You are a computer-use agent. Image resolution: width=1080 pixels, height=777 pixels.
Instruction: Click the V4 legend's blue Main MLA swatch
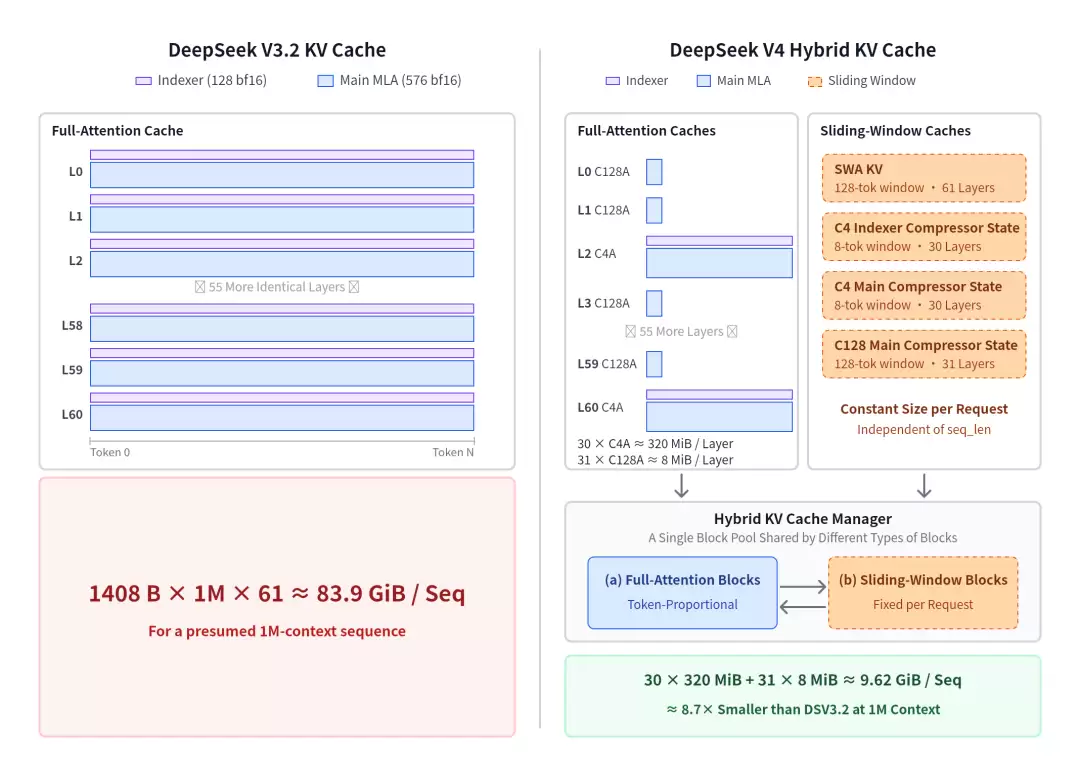click(703, 81)
